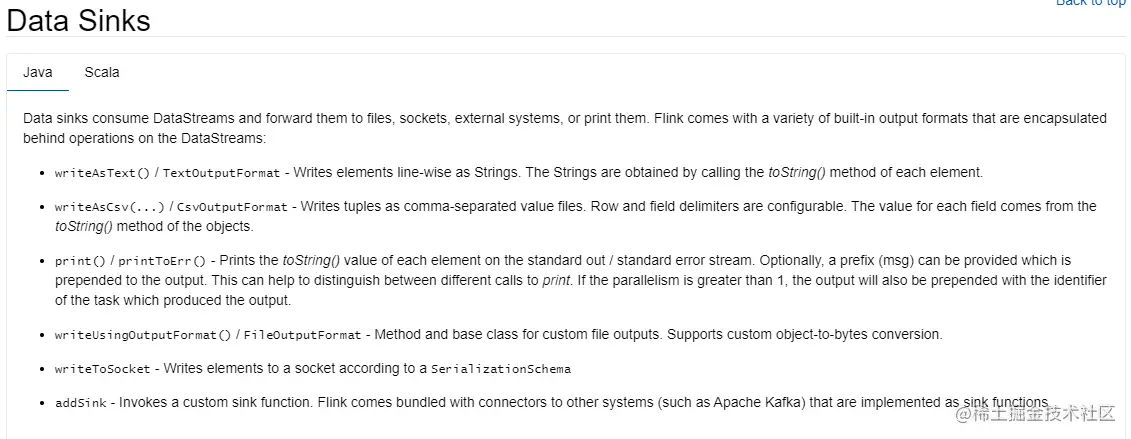Switch to the Scala tab
This screenshot has width=1131, height=439.
tap(102, 73)
